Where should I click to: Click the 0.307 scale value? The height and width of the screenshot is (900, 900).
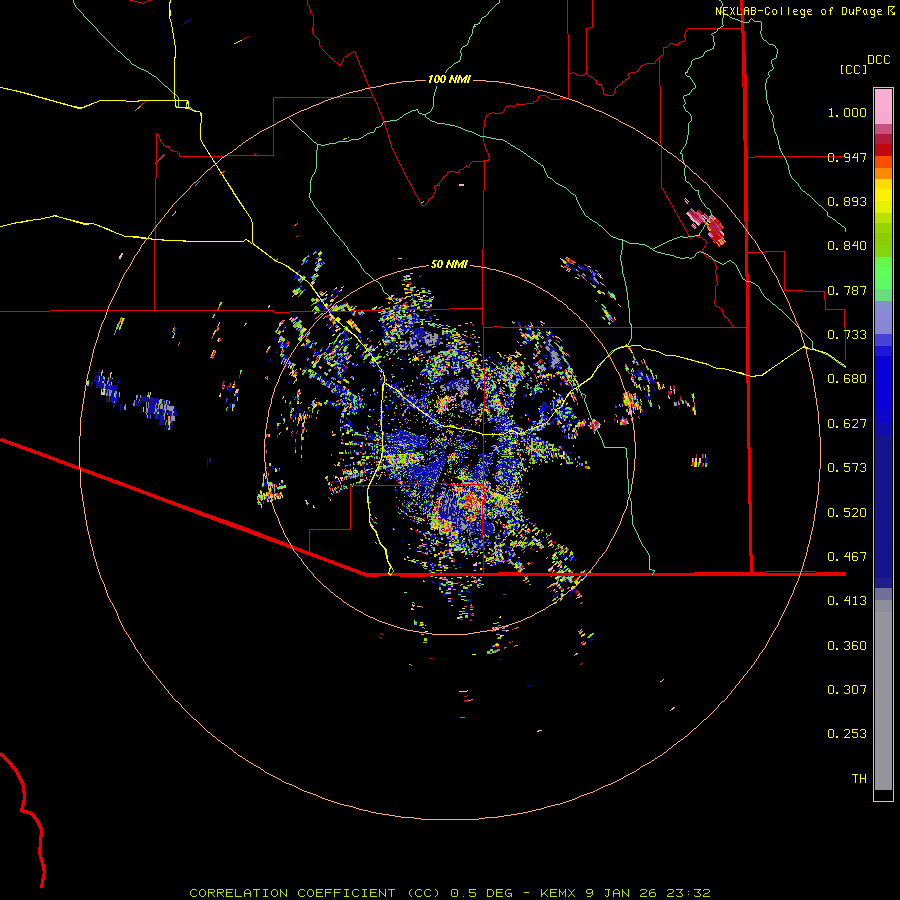(847, 690)
